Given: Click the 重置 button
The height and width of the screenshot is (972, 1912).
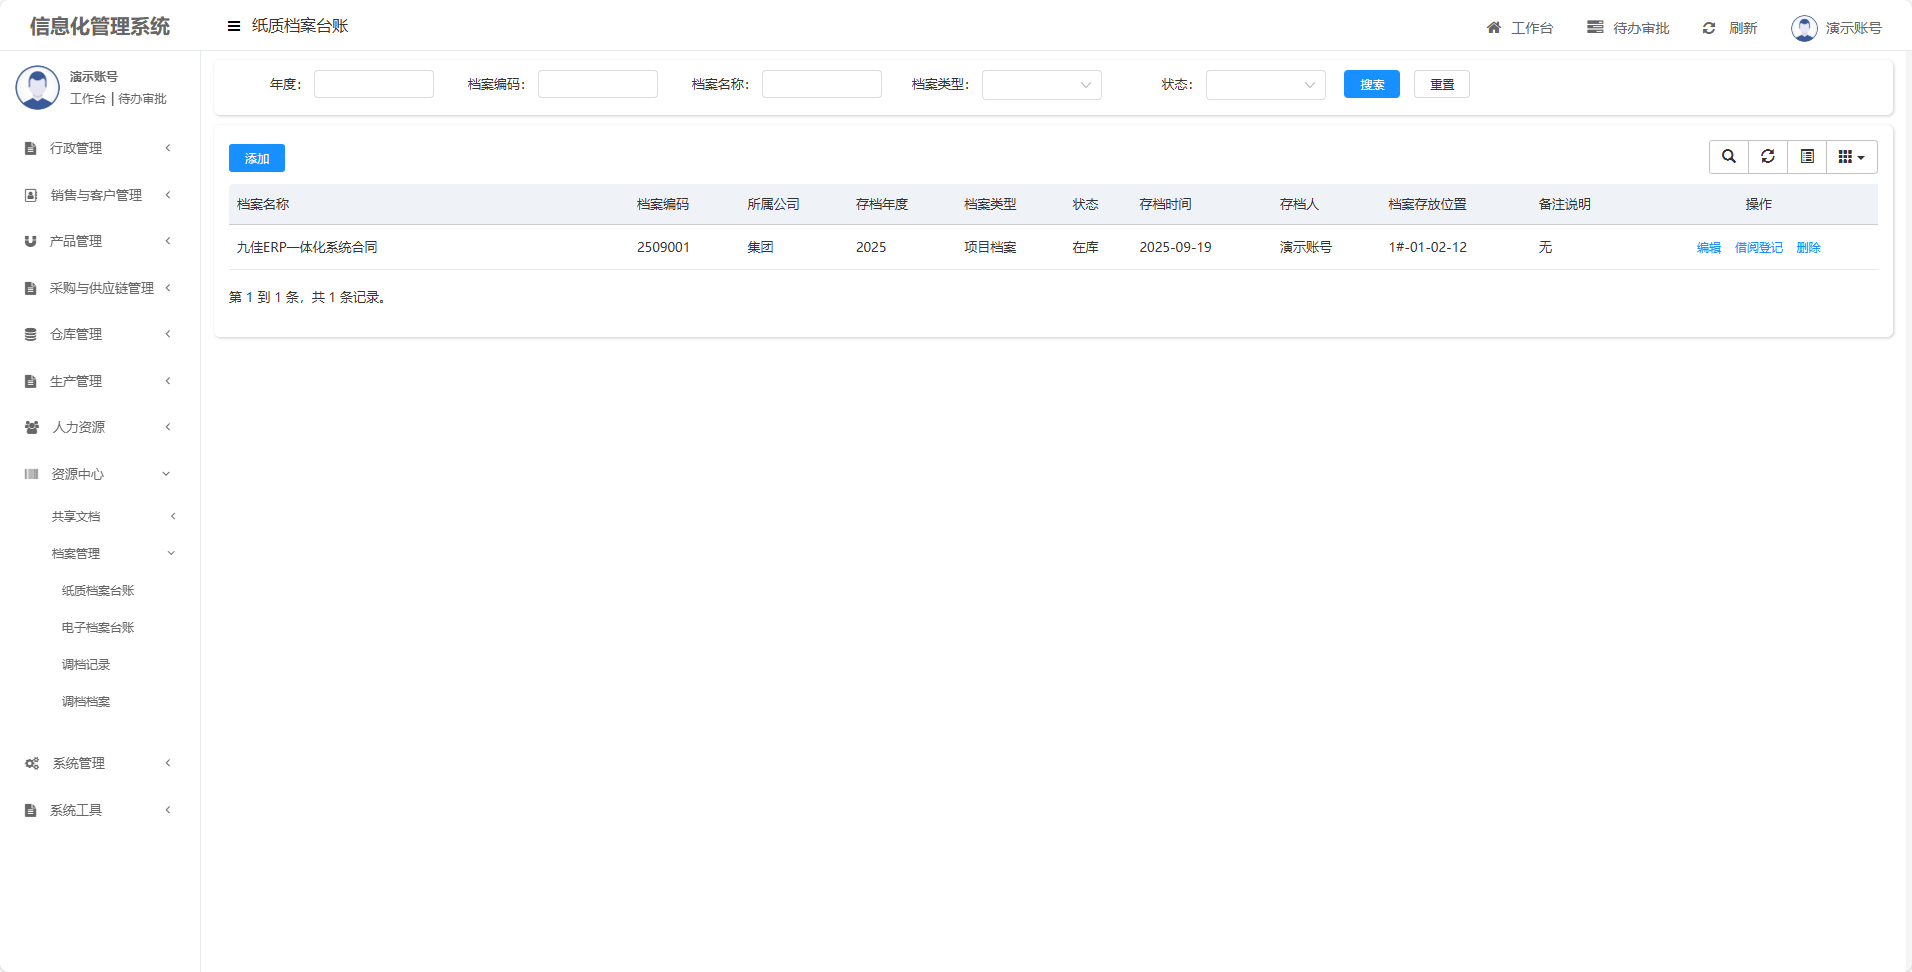Looking at the screenshot, I should pos(1441,85).
